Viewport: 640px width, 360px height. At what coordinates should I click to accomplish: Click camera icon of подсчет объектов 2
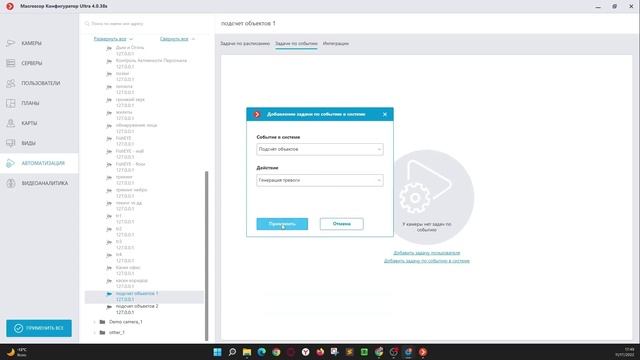pos(109,307)
